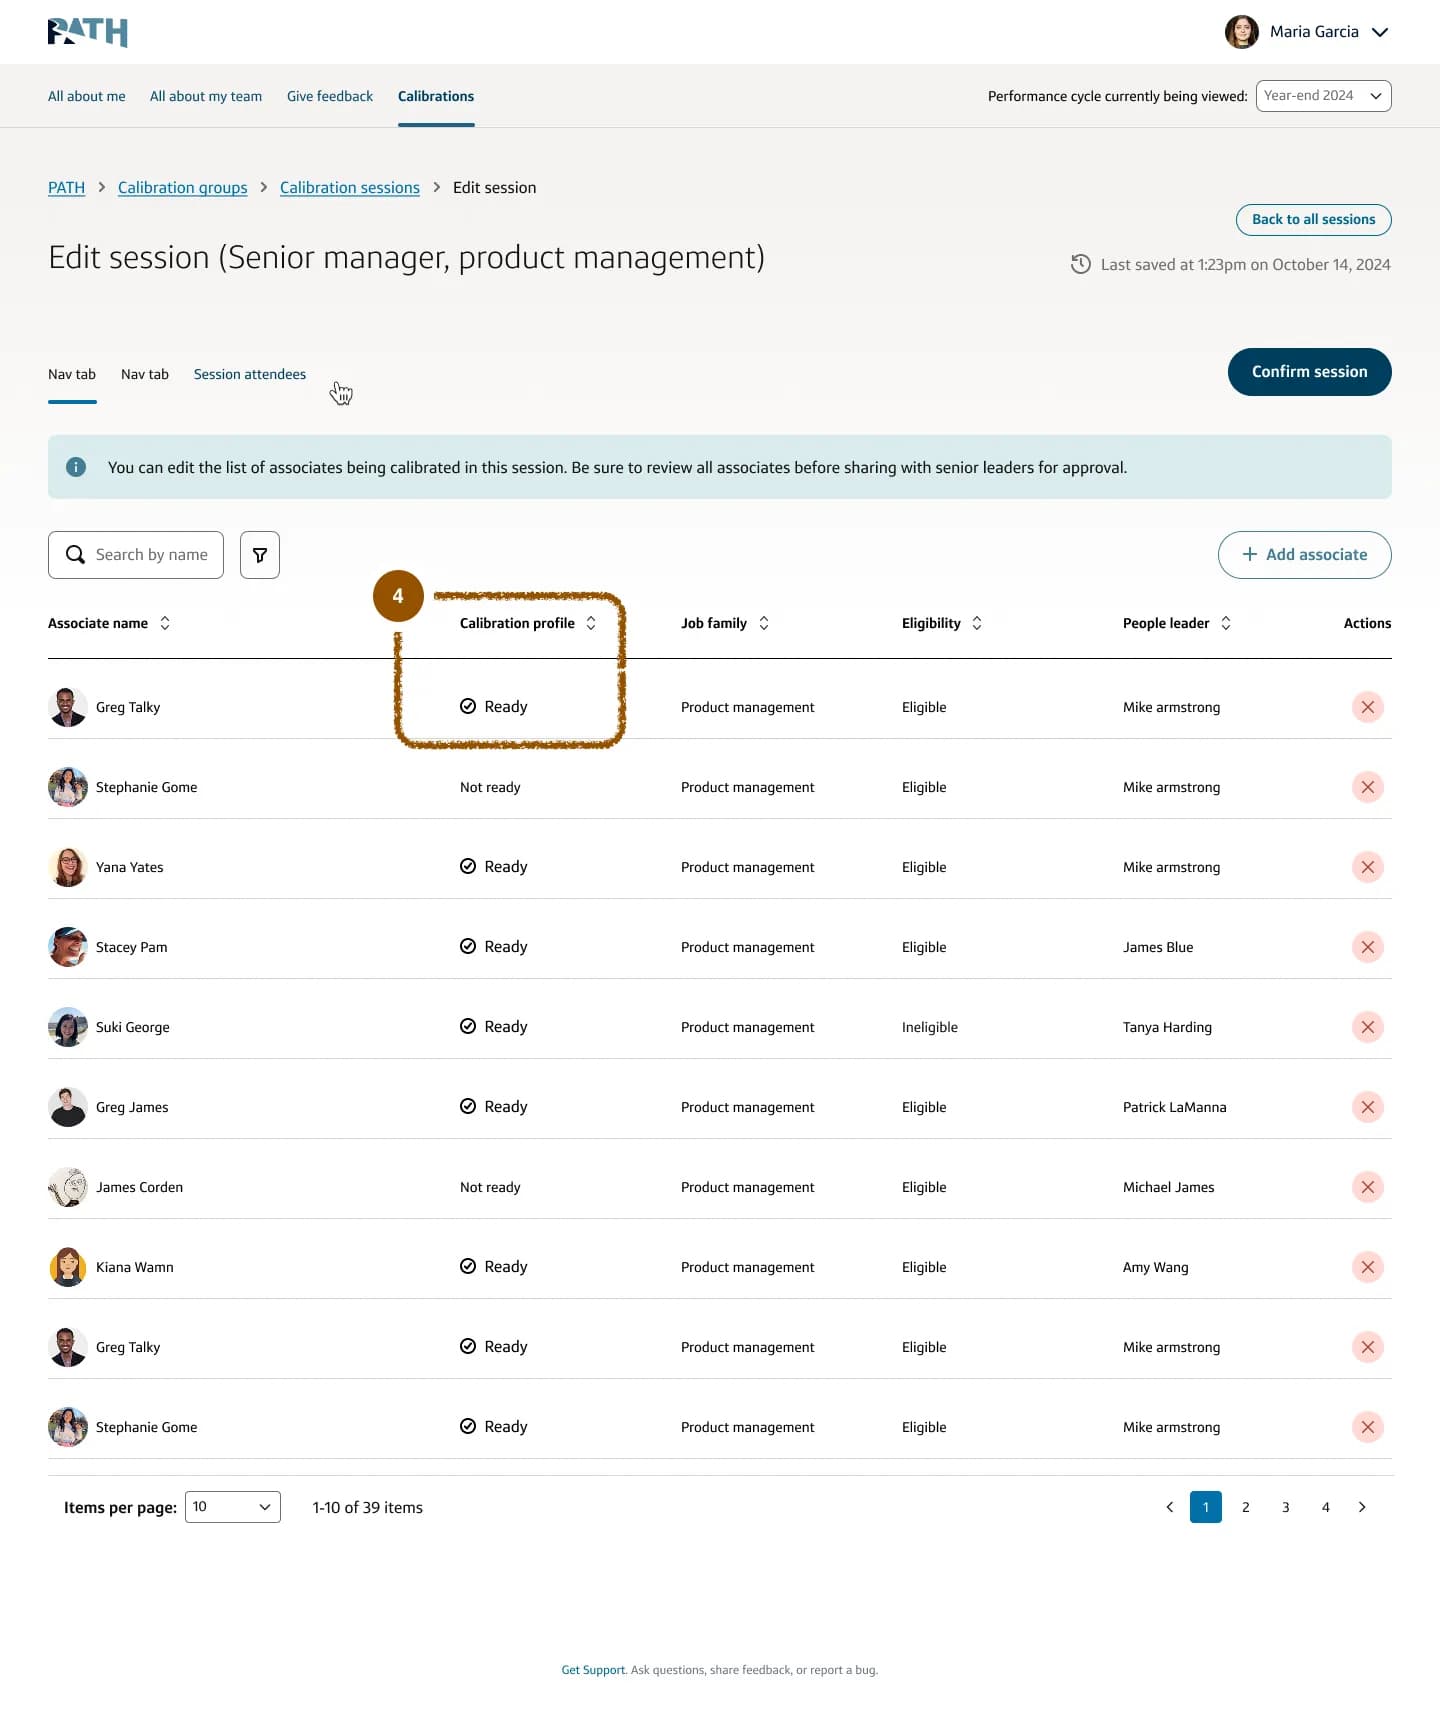Screen dimensions: 1440x1712
Task: Click the Amy Wang people leader cell
Action: pyautogui.click(x=1156, y=1267)
